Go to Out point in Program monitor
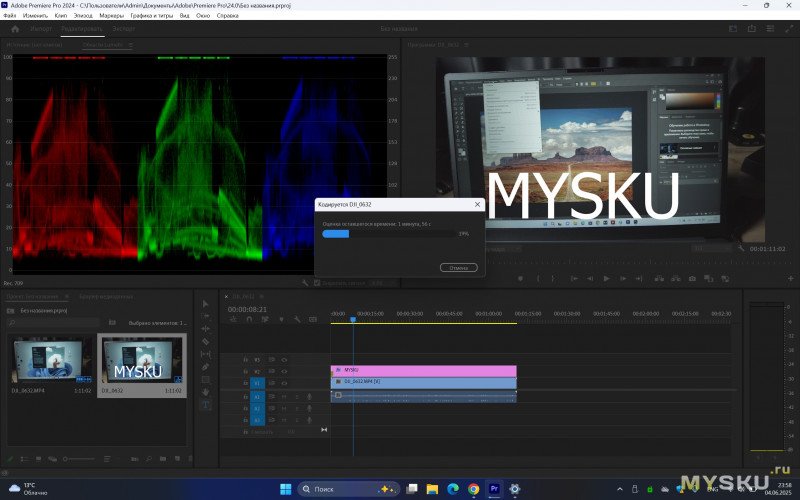 tap(639, 279)
